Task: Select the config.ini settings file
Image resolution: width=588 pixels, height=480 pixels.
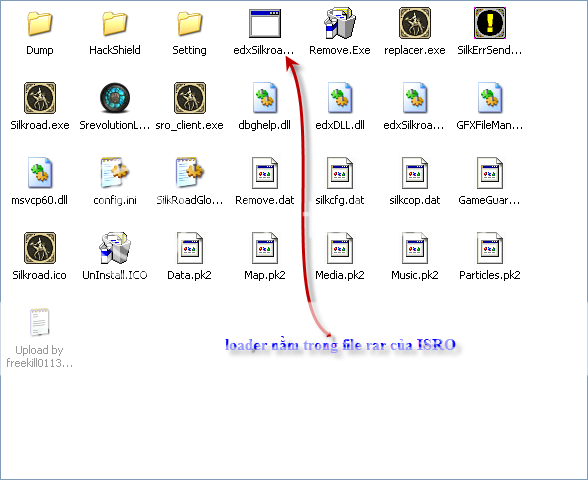Action: (115, 172)
